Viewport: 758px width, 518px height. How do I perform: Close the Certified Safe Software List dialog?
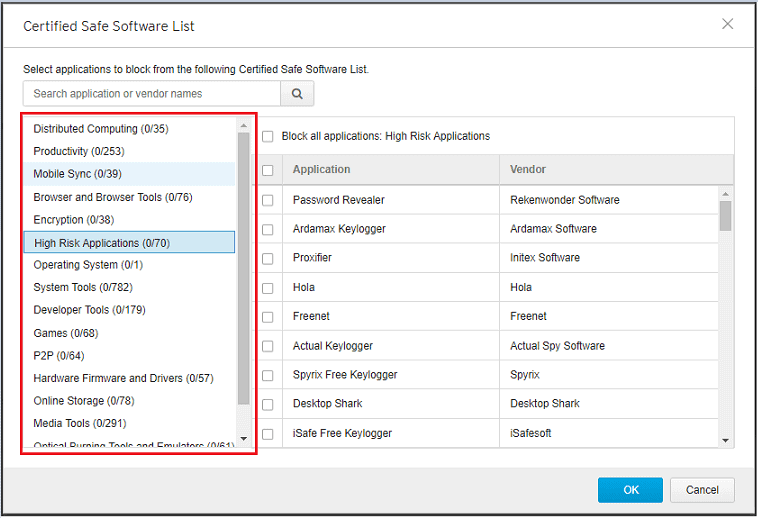coord(727,24)
